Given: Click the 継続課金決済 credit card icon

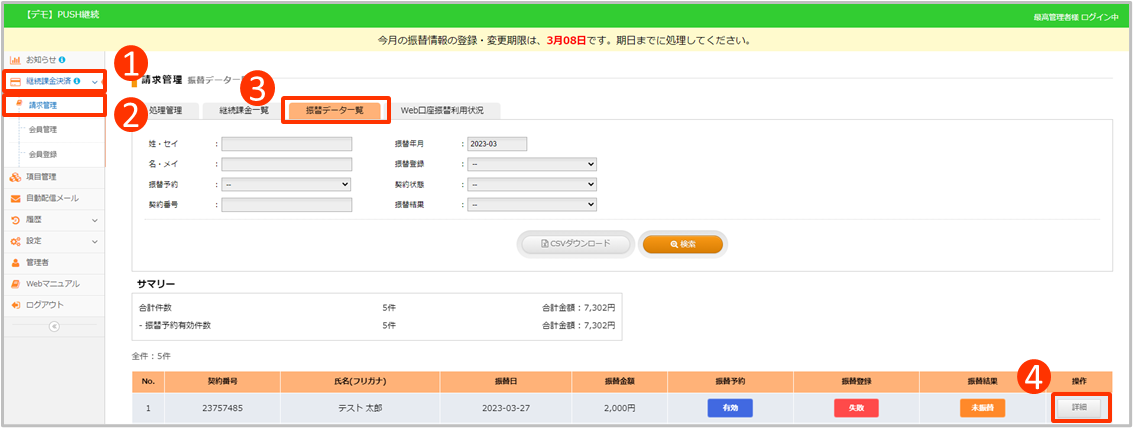Looking at the screenshot, I should (x=16, y=82).
